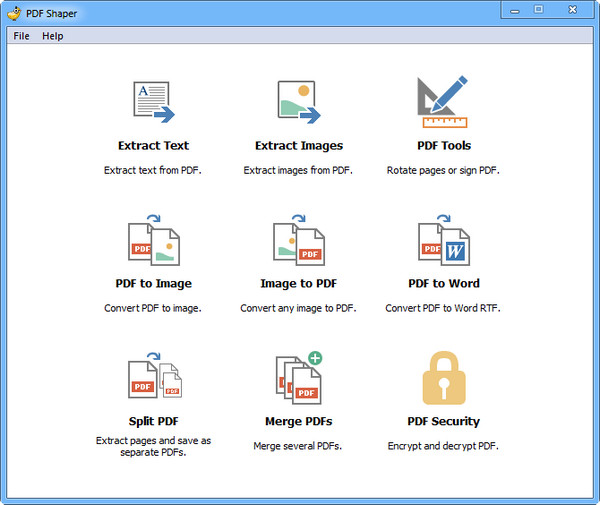
Task: Click the "Merge PDFs" label
Action: click(x=298, y=421)
